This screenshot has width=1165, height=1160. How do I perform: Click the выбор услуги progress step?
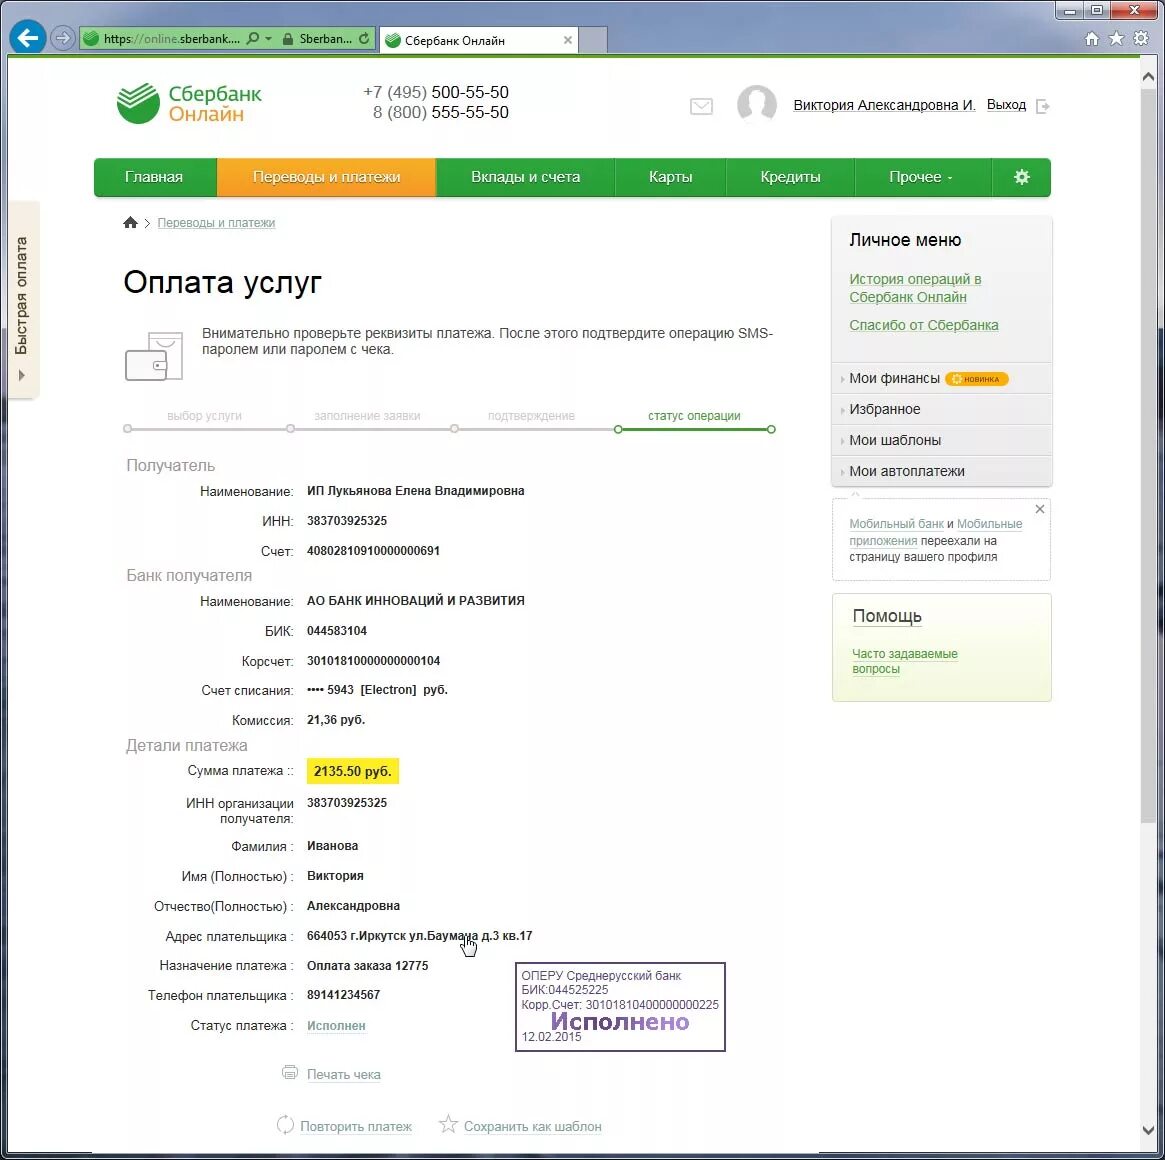(x=204, y=416)
